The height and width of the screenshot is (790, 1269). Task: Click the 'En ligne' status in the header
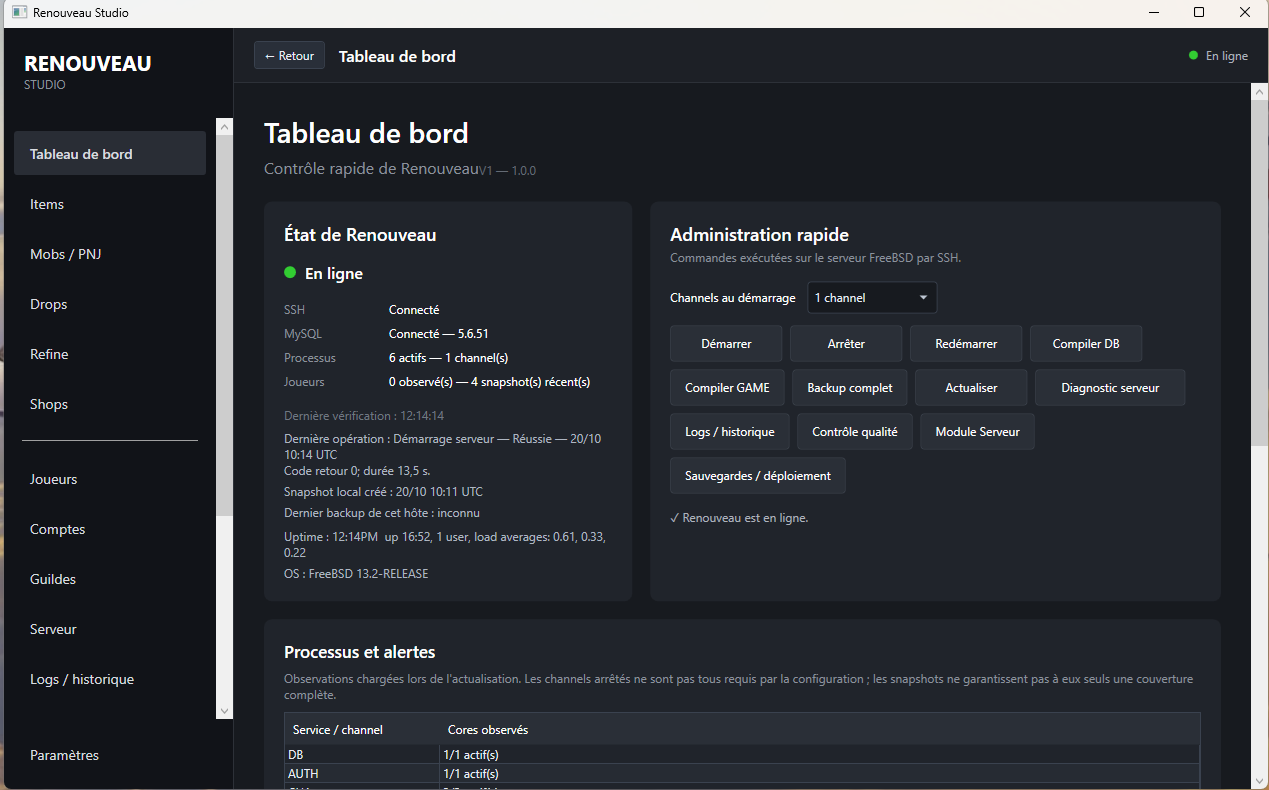click(x=1219, y=56)
